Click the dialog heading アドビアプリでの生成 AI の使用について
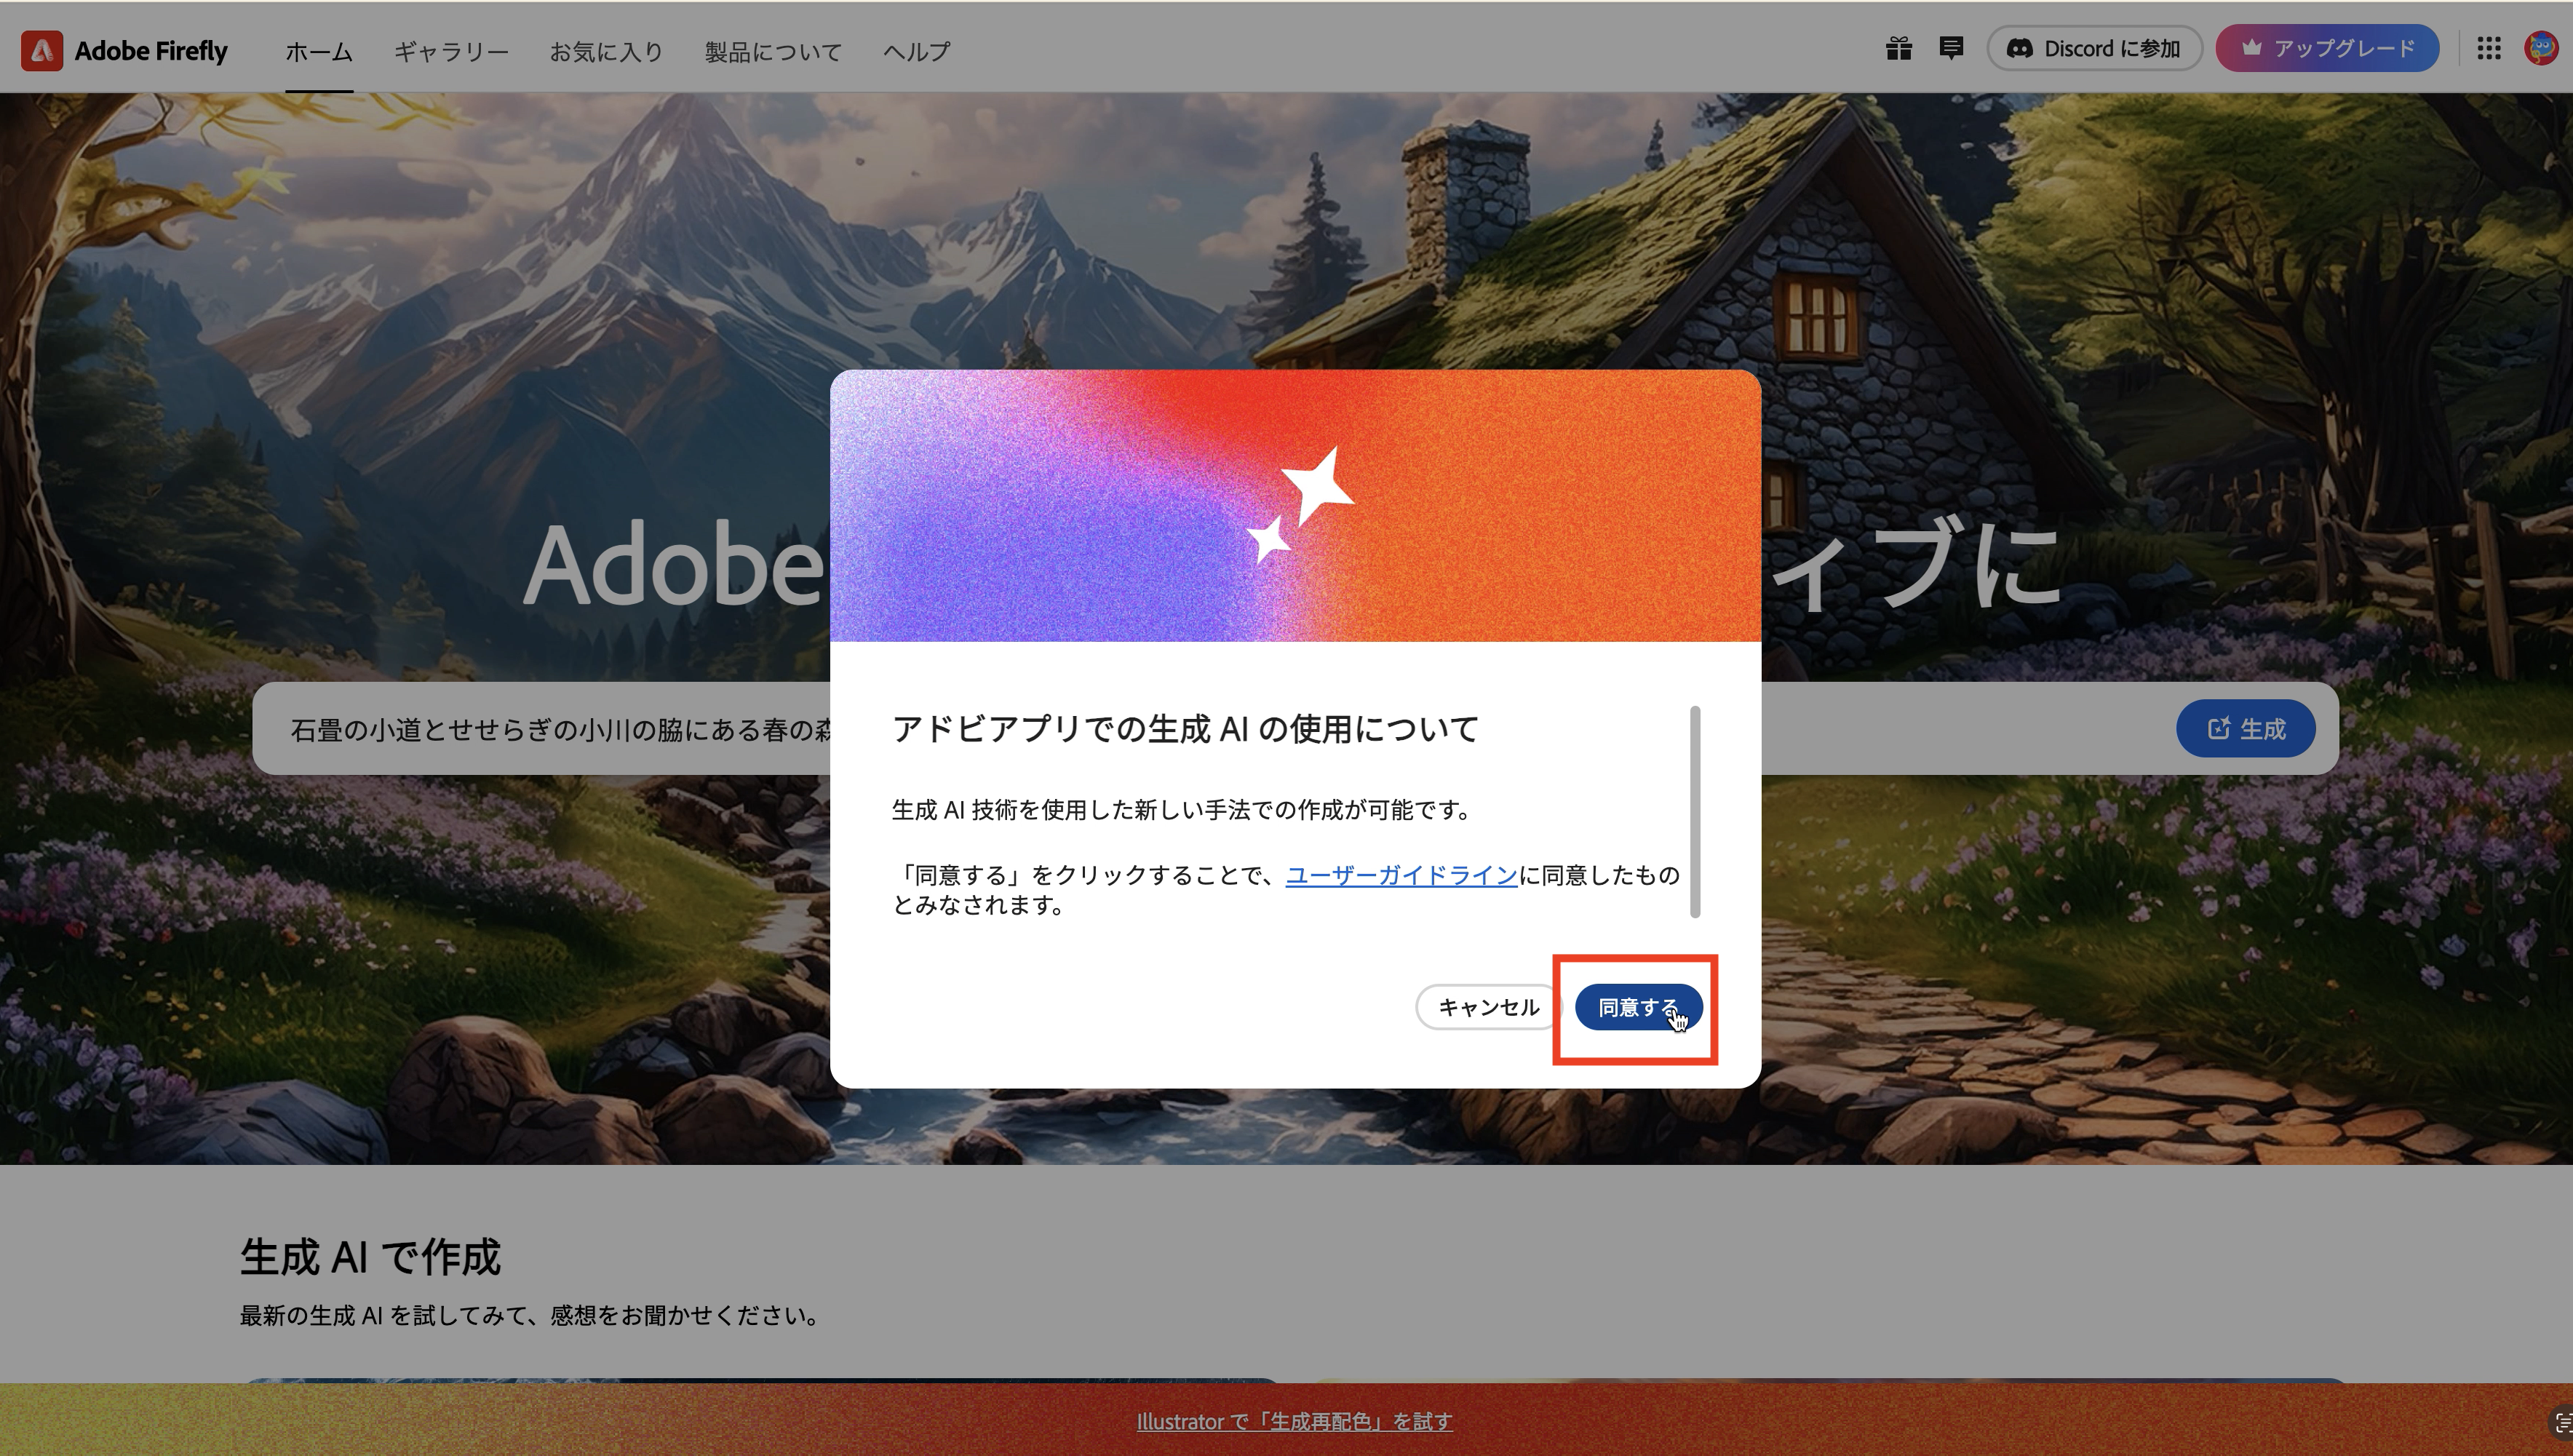2573x1456 pixels. click(x=1185, y=729)
